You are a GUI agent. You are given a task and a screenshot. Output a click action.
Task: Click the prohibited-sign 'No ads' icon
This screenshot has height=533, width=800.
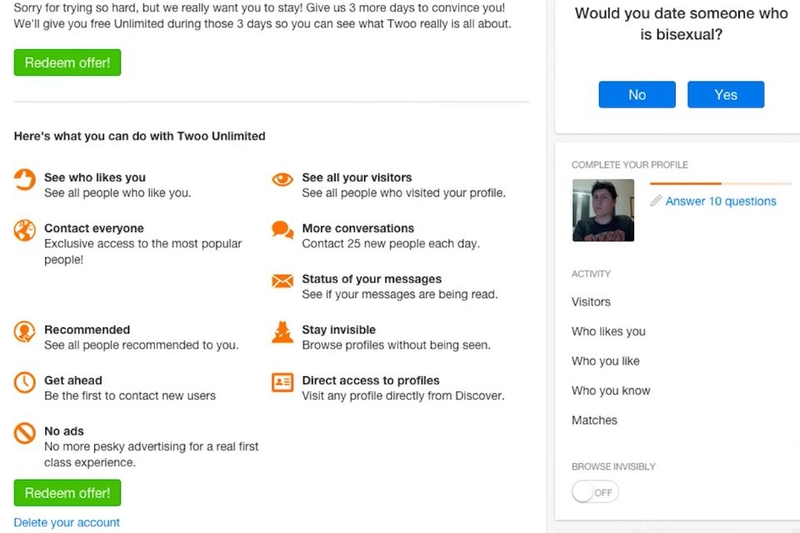coord(24,433)
